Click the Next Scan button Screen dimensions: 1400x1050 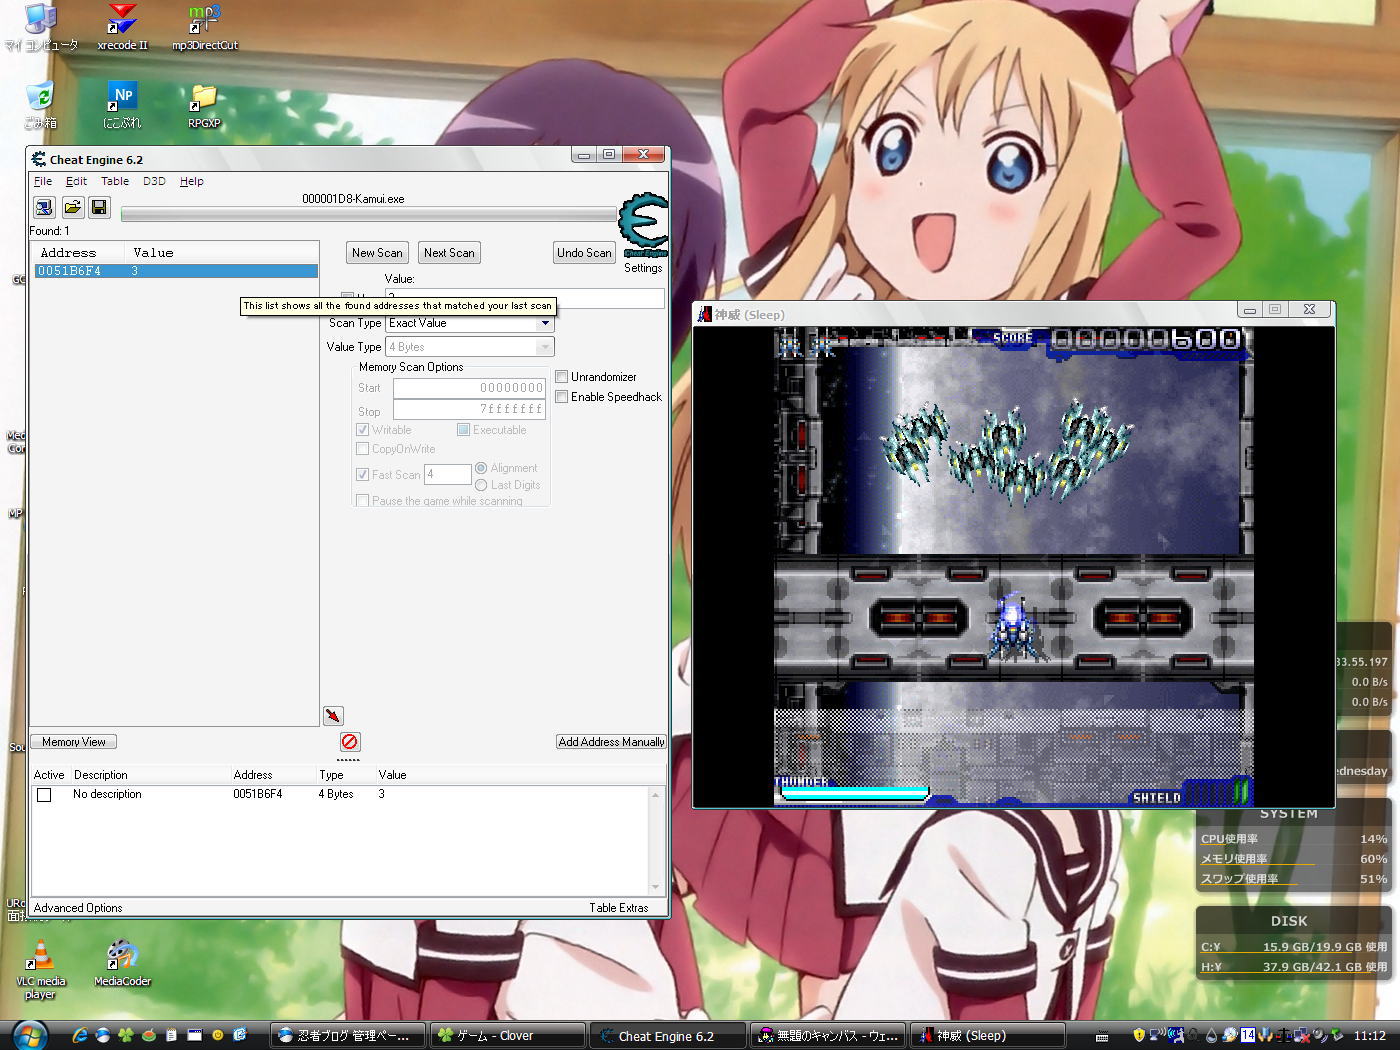[449, 253]
